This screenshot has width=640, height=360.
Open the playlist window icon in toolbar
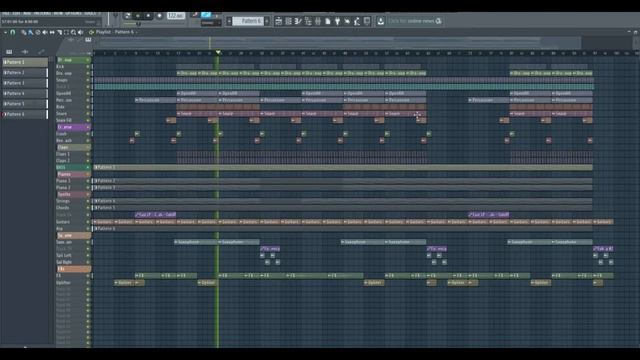278,21
